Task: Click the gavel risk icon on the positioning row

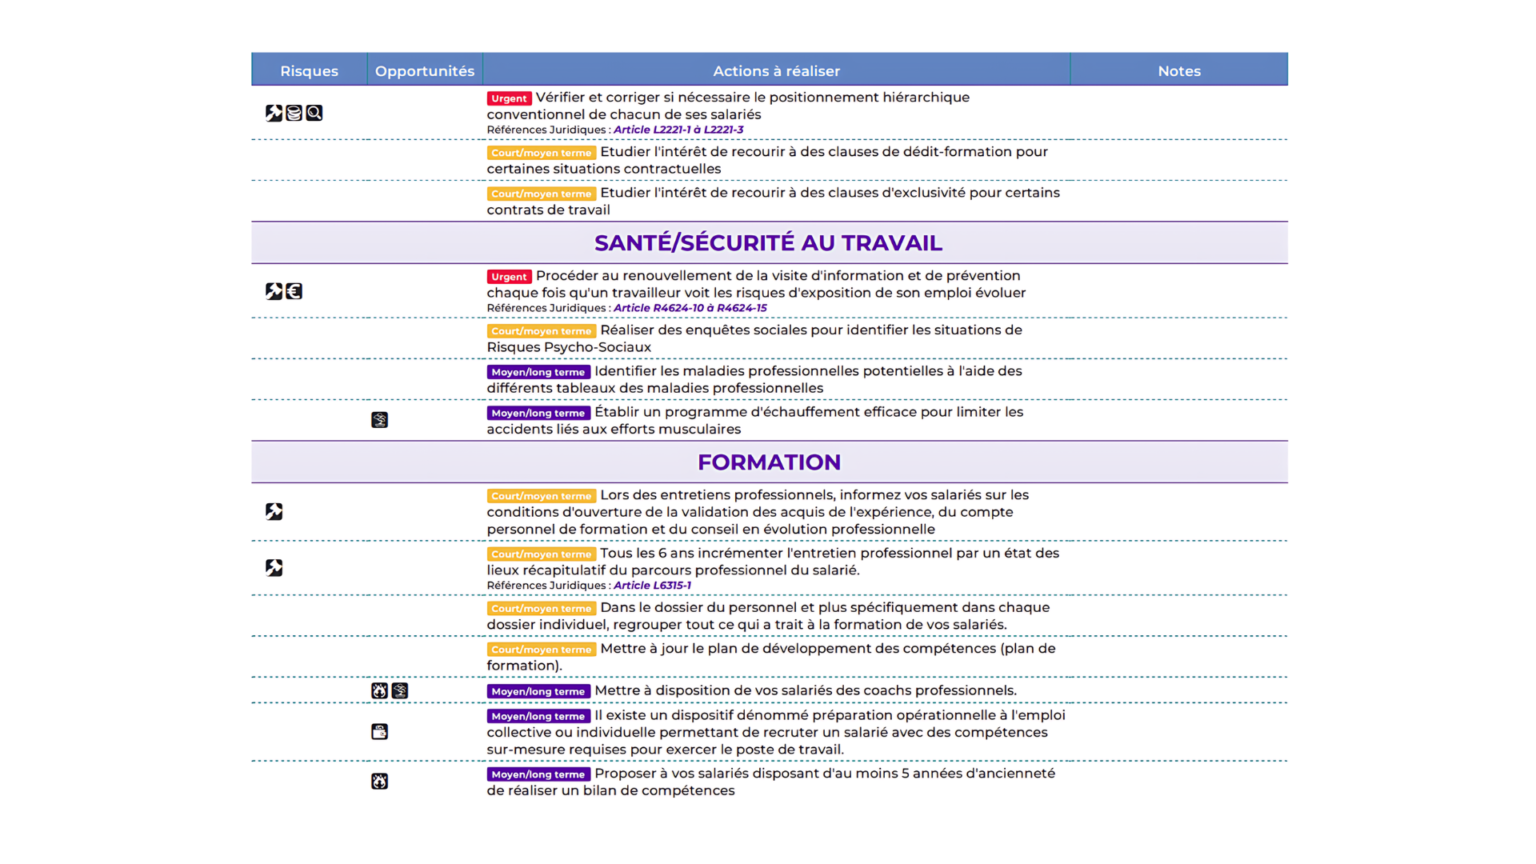Action: point(274,113)
